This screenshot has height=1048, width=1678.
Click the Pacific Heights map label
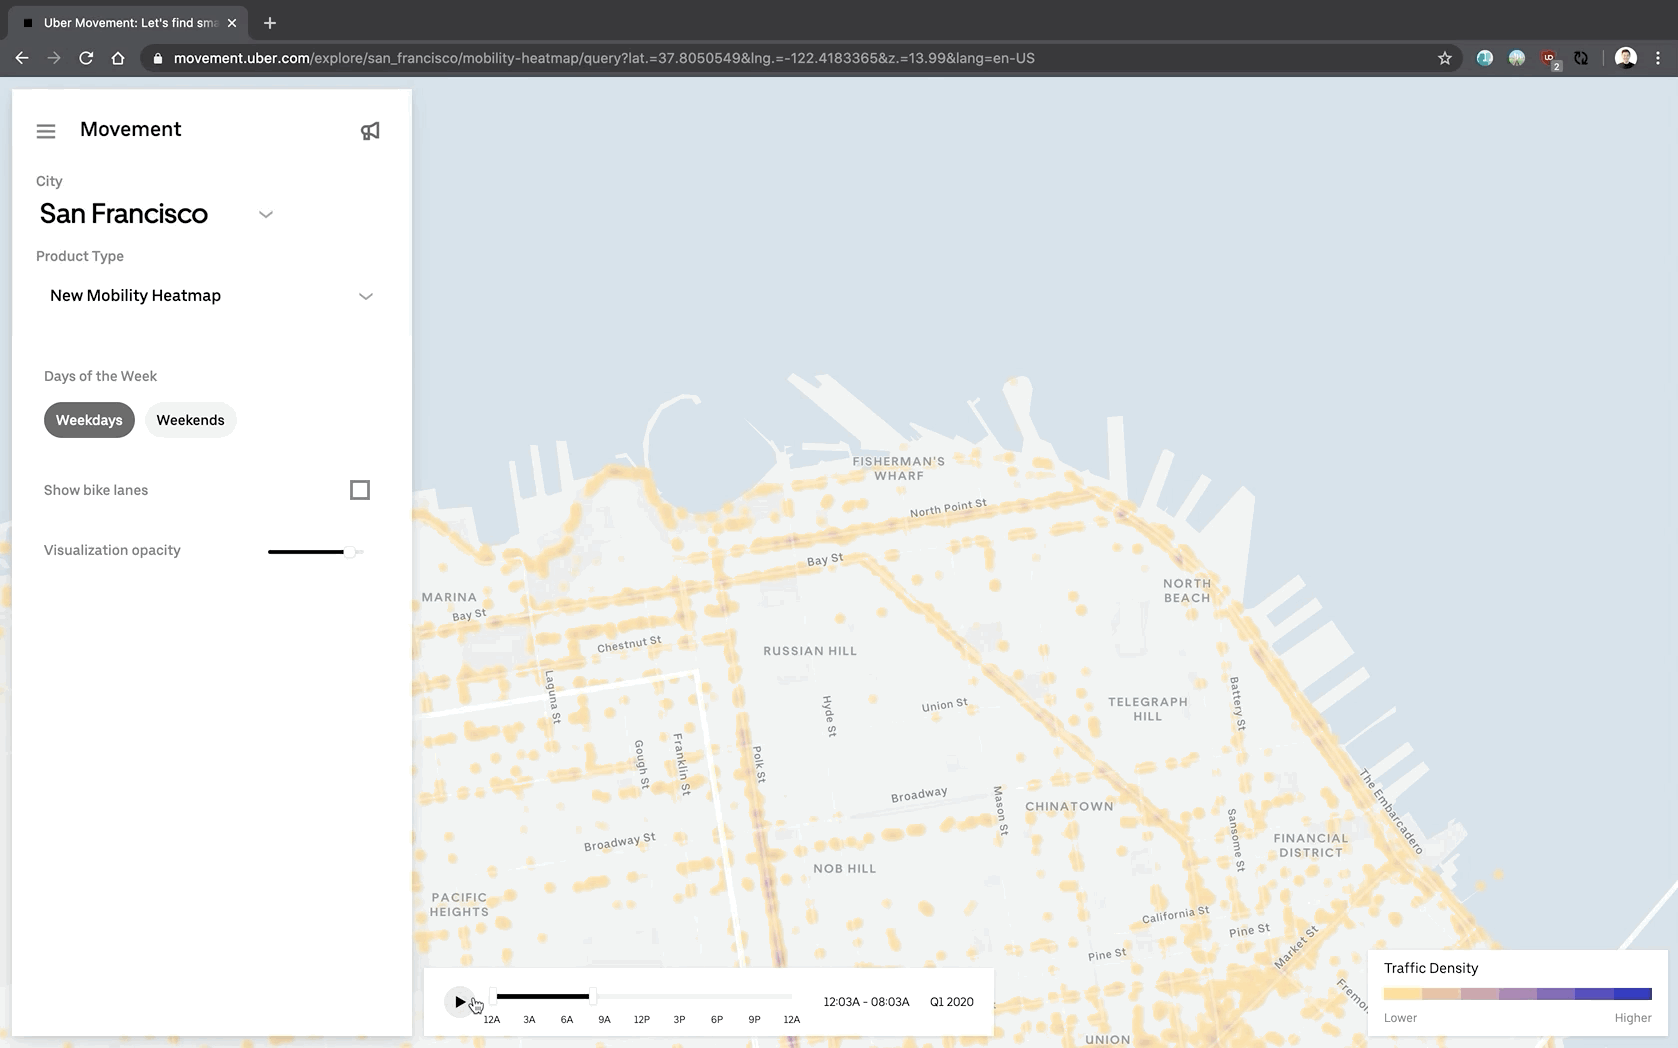coord(459,904)
